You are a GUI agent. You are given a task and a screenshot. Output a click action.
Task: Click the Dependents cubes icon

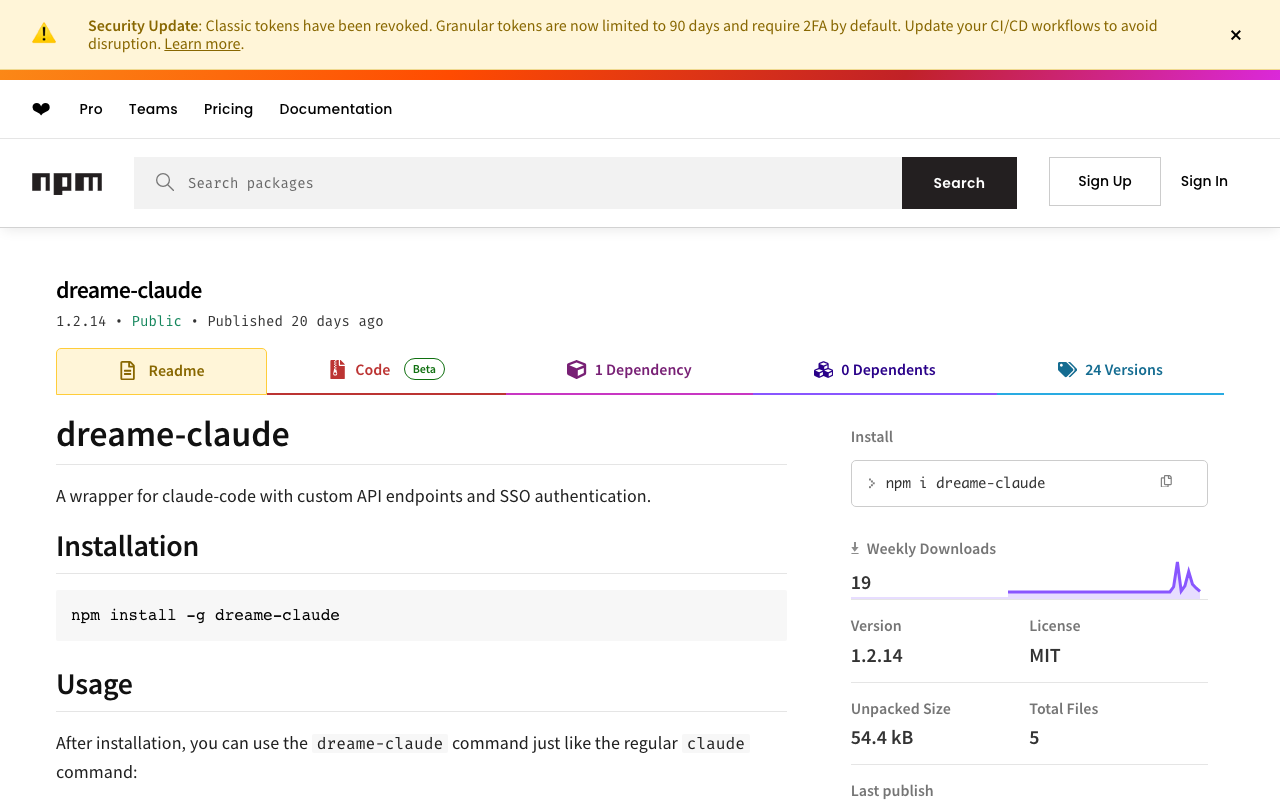click(x=823, y=370)
